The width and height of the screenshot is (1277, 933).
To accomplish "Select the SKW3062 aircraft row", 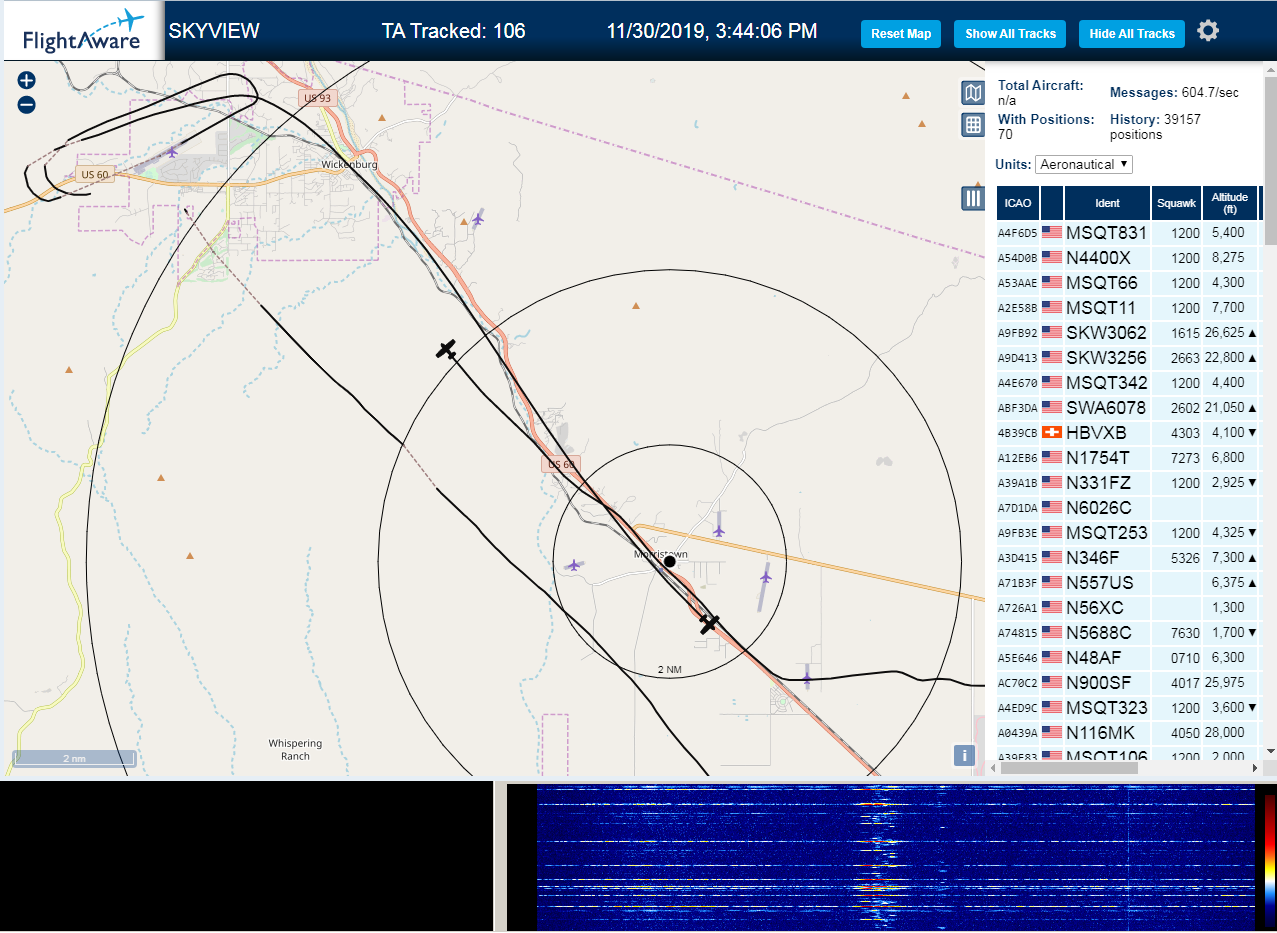I will (1129, 333).
